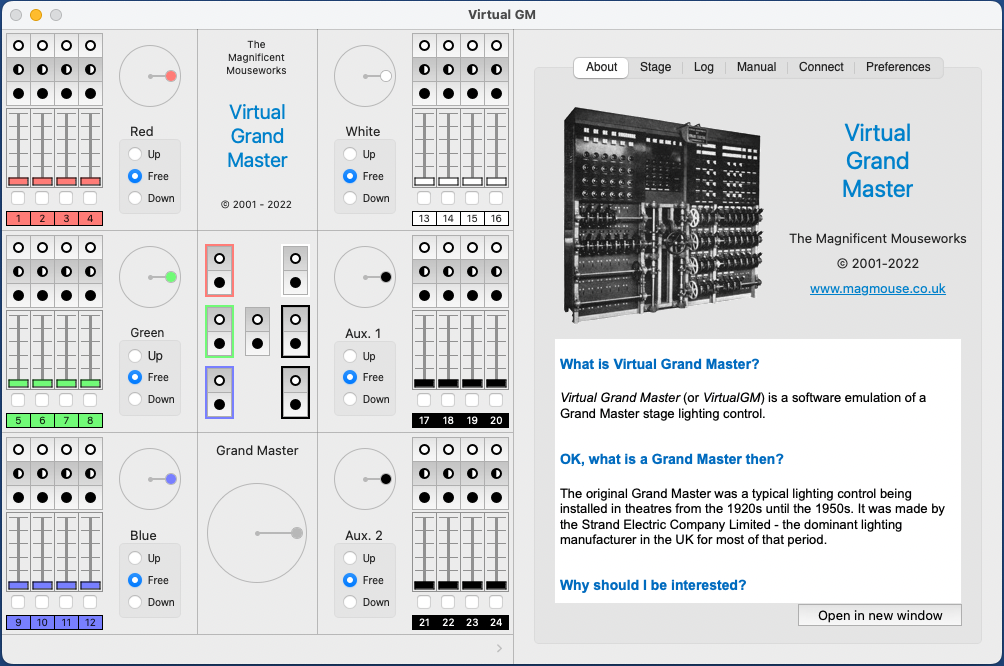
Task: Set channel 16 switch to the half-filled position
Action: pyautogui.click(x=497, y=70)
